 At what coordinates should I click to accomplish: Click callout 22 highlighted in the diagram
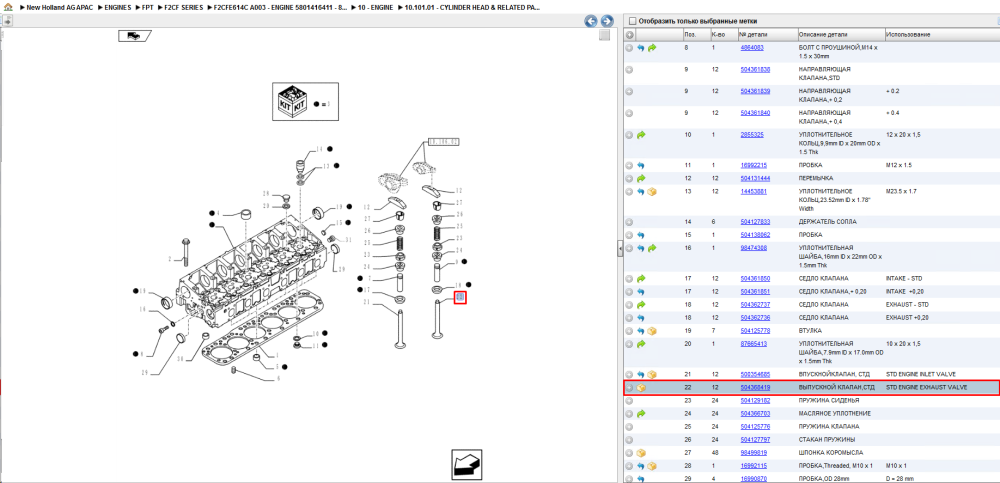pos(460,297)
